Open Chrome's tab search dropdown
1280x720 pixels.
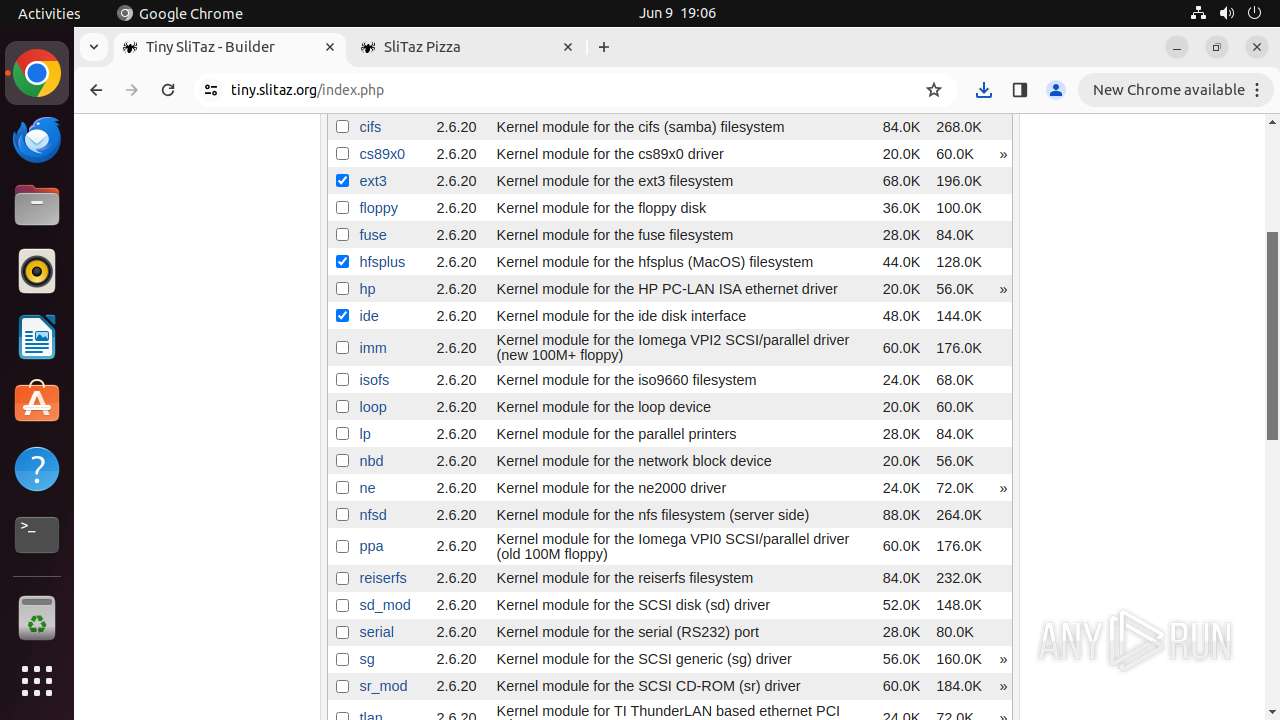click(93, 47)
